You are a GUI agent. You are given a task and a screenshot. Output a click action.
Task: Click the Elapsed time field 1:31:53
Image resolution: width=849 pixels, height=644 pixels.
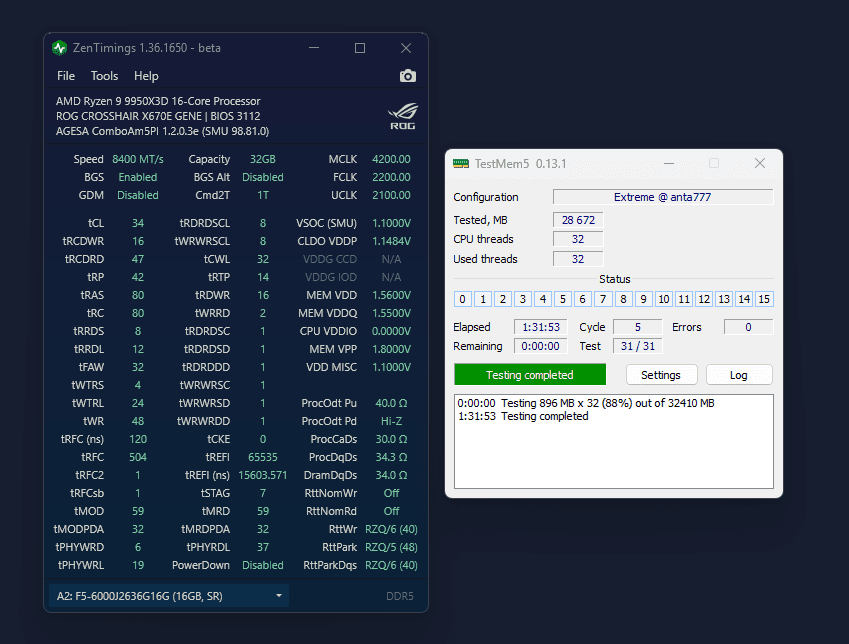point(540,327)
